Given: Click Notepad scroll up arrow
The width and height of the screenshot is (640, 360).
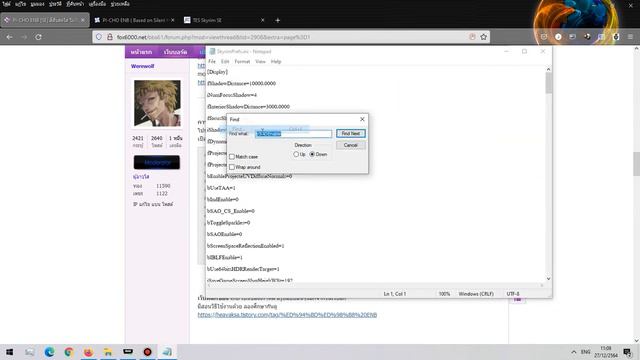Looking at the screenshot, I should click(x=549, y=69).
